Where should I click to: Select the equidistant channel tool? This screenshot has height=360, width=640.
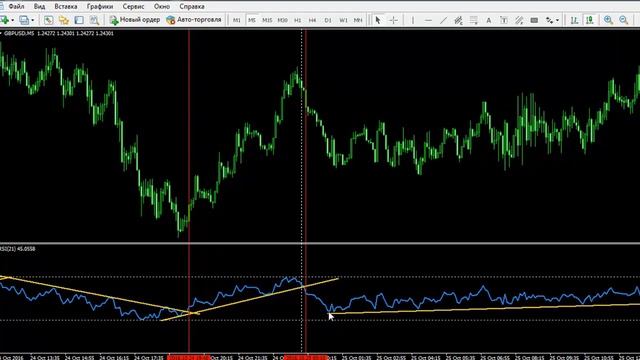click(458, 20)
